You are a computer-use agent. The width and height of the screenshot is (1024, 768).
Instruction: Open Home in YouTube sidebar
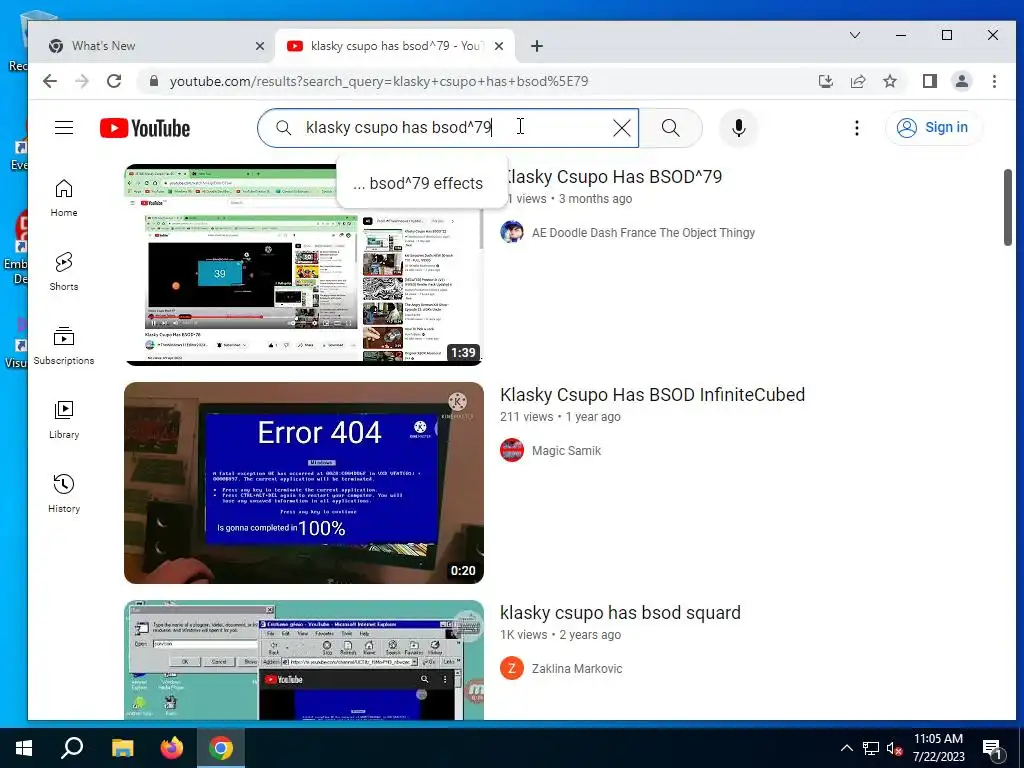click(x=64, y=198)
